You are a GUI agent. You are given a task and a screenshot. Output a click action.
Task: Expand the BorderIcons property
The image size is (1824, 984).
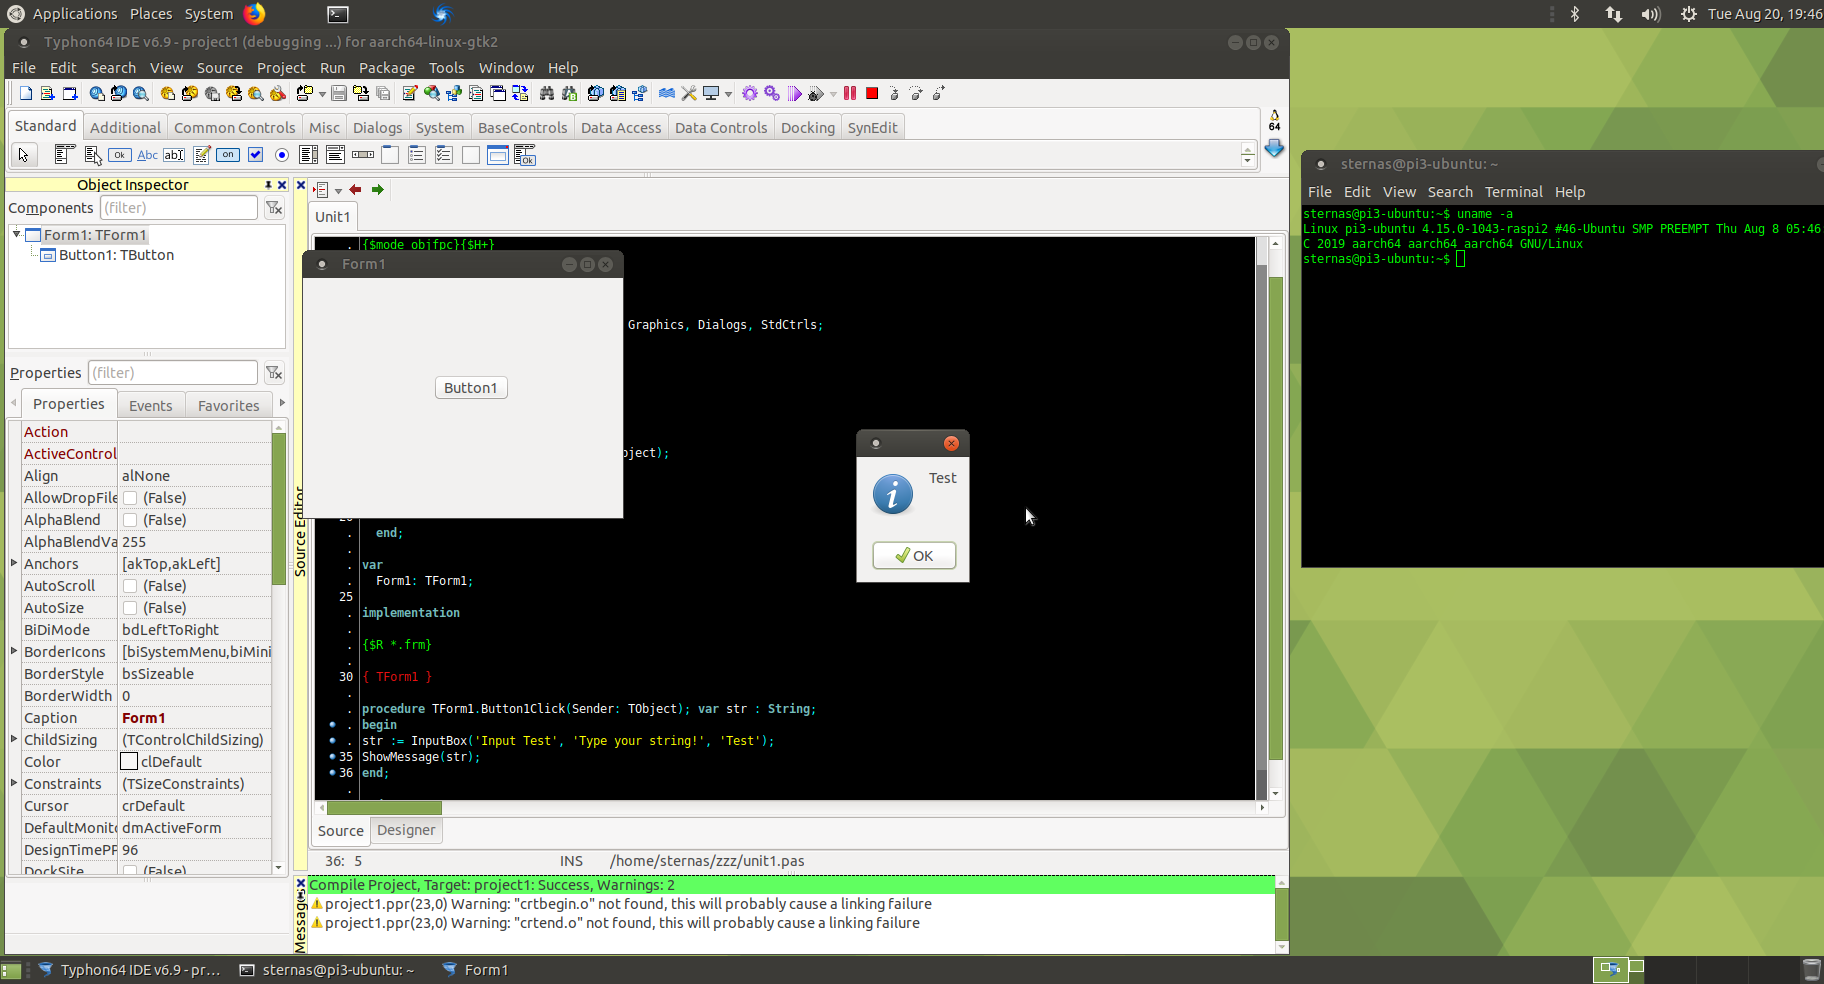(14, 651)
